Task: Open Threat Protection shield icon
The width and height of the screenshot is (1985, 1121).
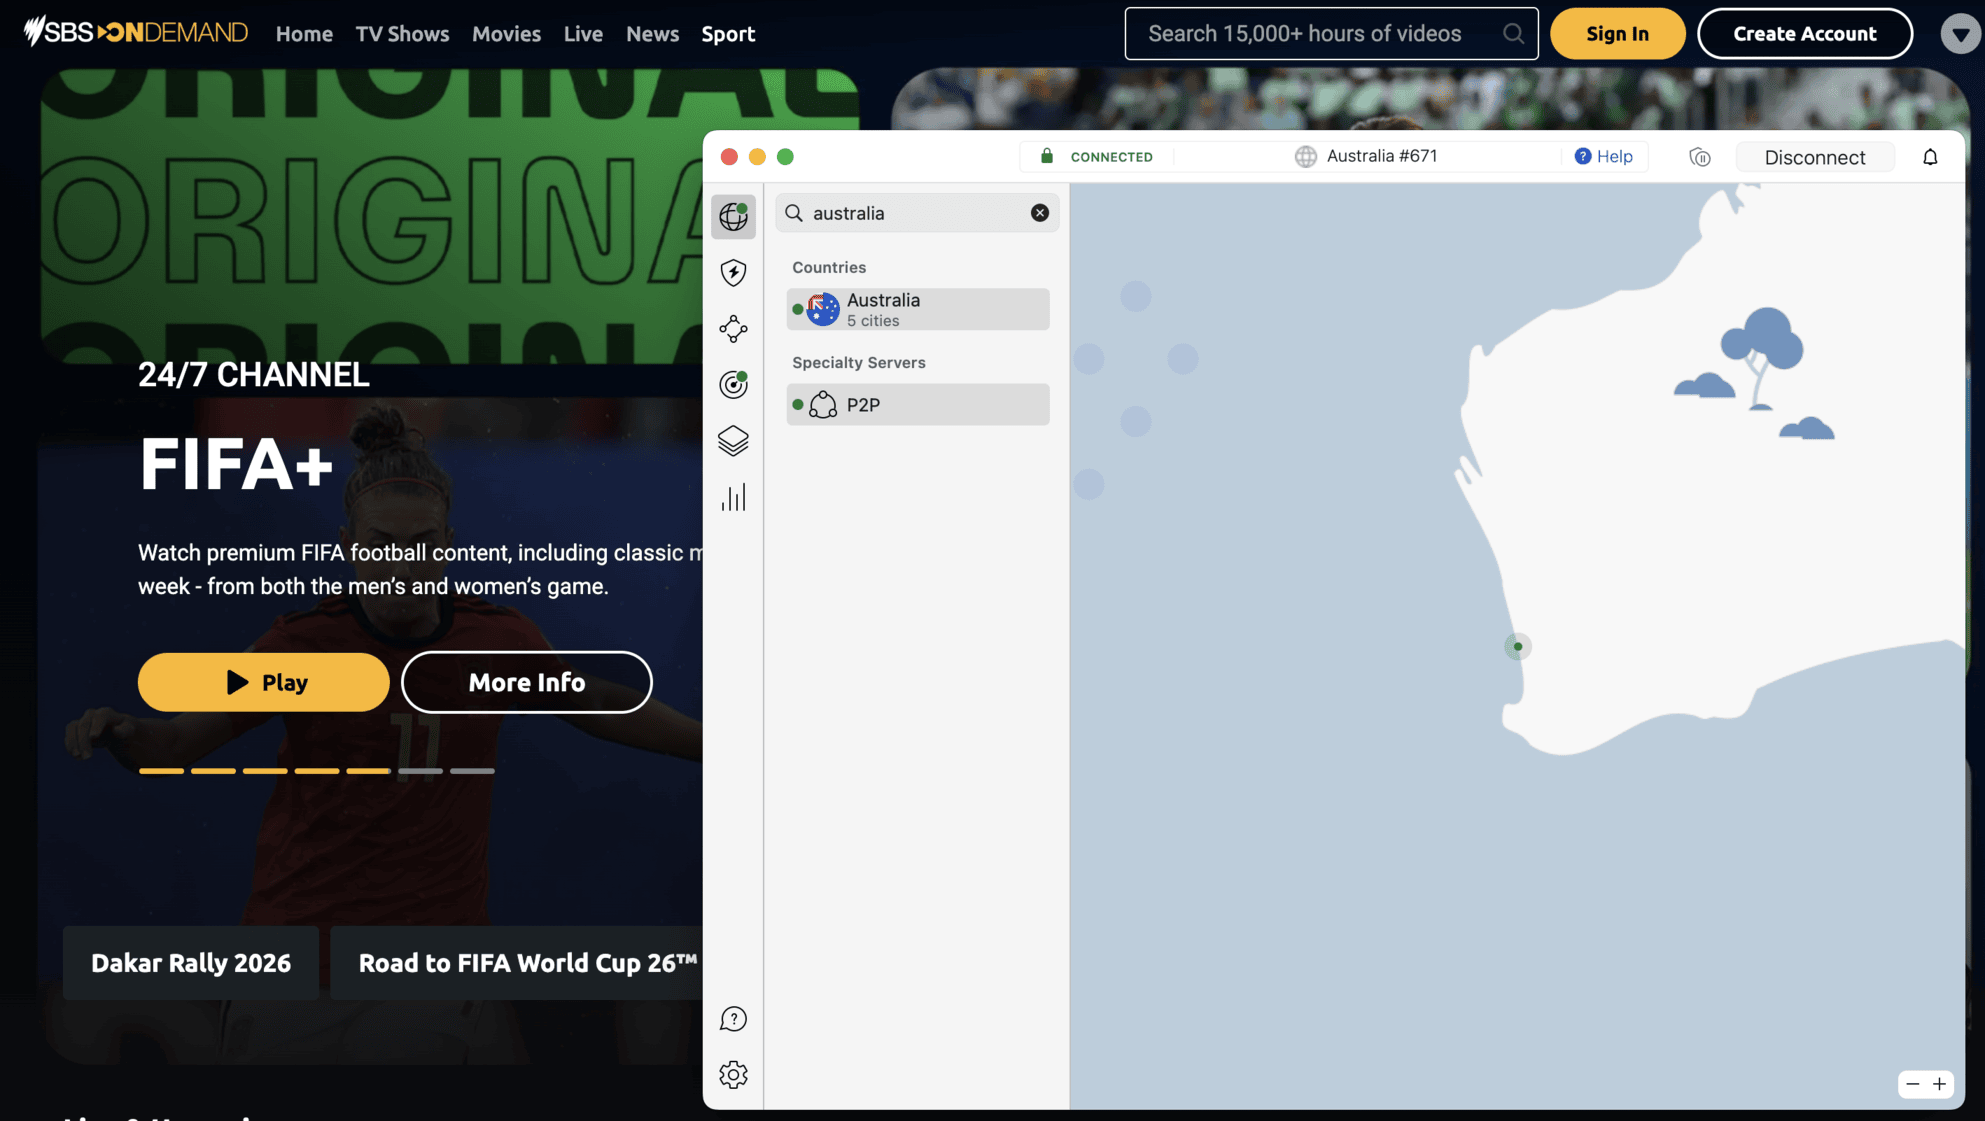Action: (733, 273)
